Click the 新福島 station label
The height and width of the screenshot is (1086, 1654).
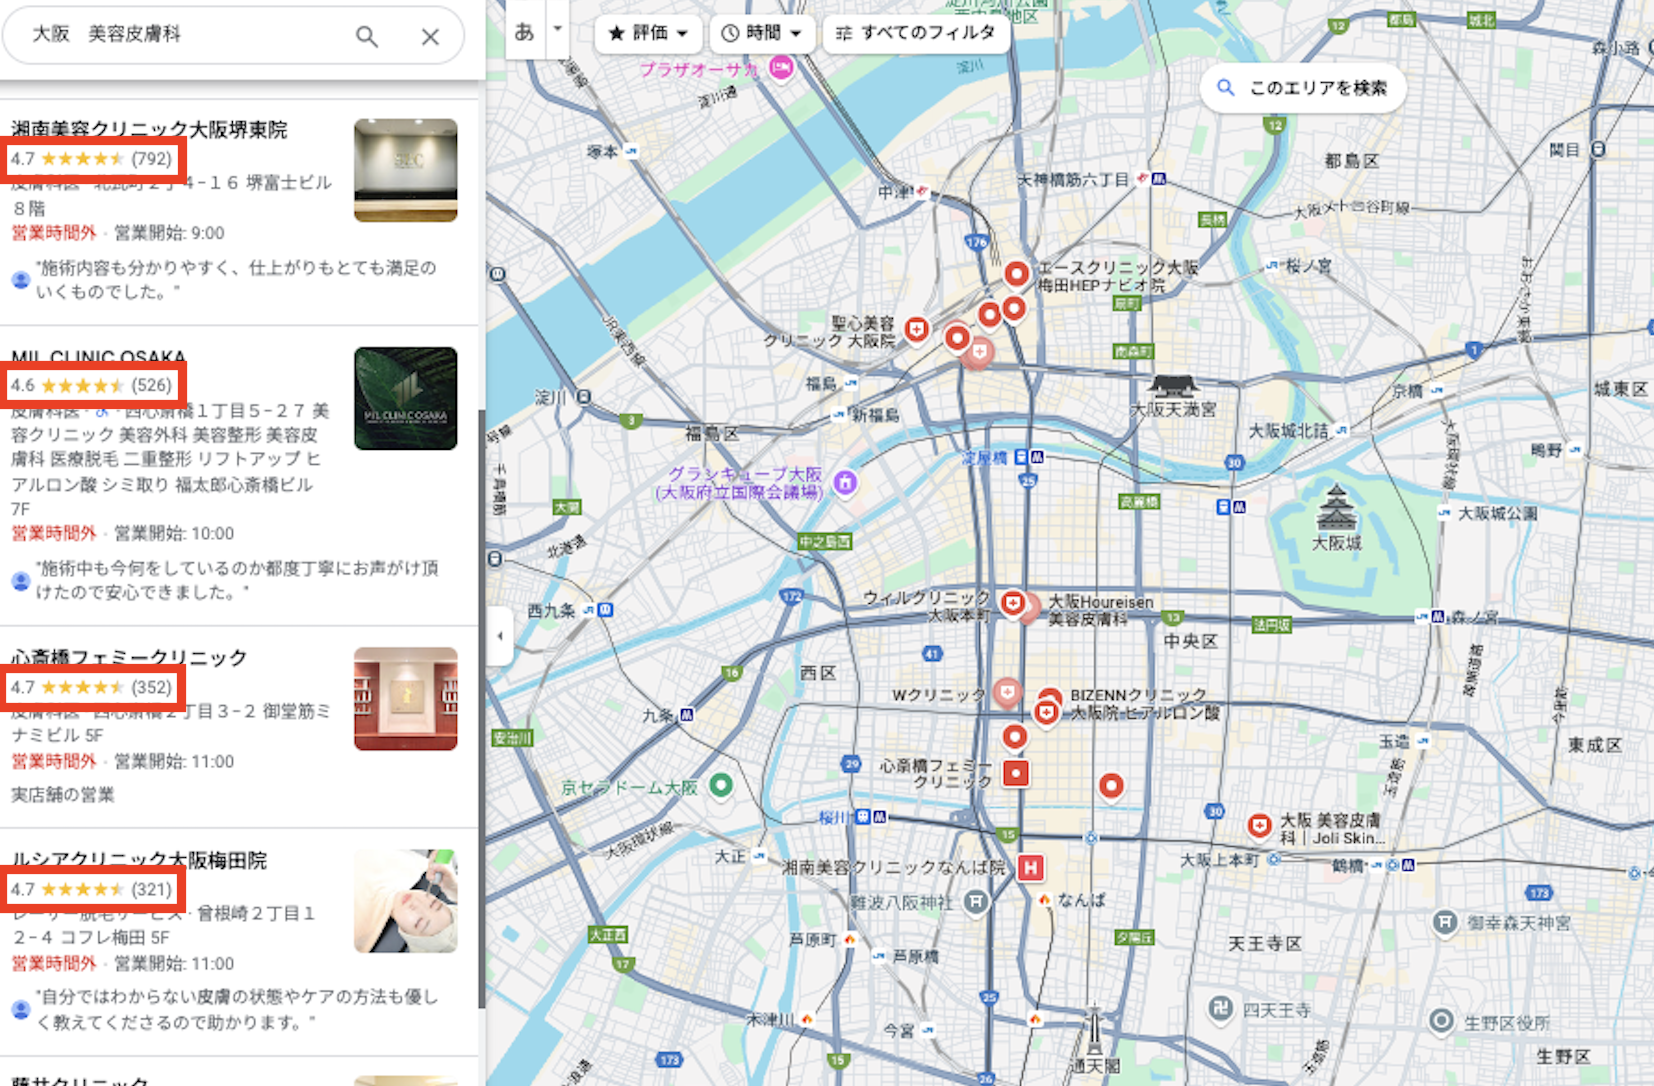tap(875, 414)
